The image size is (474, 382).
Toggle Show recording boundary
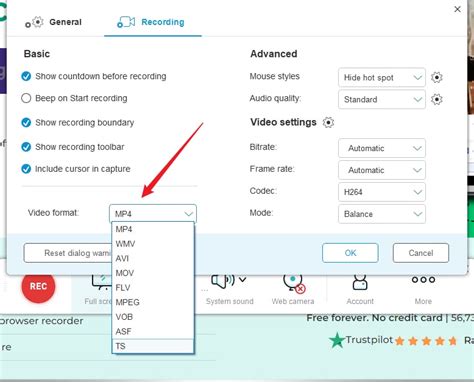click(26, 123)
